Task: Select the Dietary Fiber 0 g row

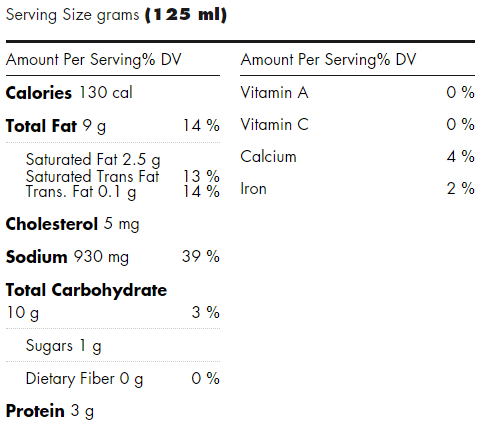Action: tap(123, 379)
